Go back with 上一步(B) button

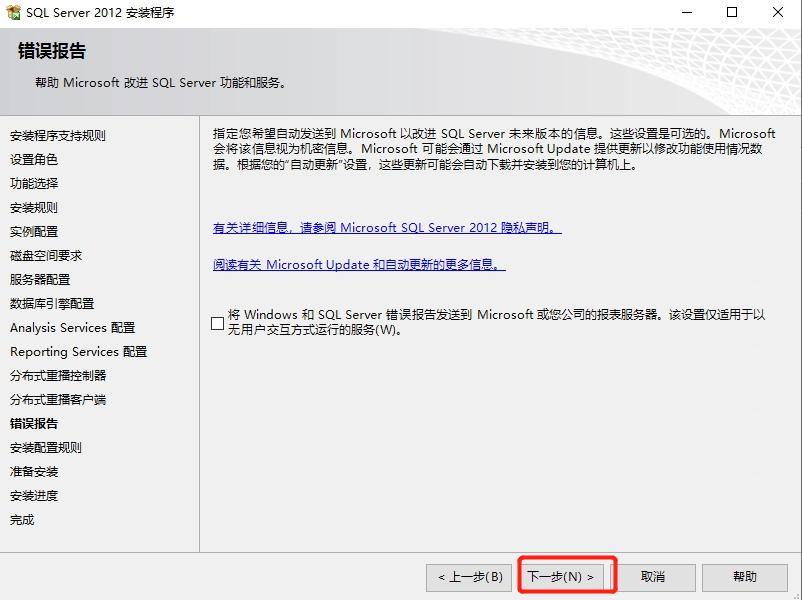(470, 577)
